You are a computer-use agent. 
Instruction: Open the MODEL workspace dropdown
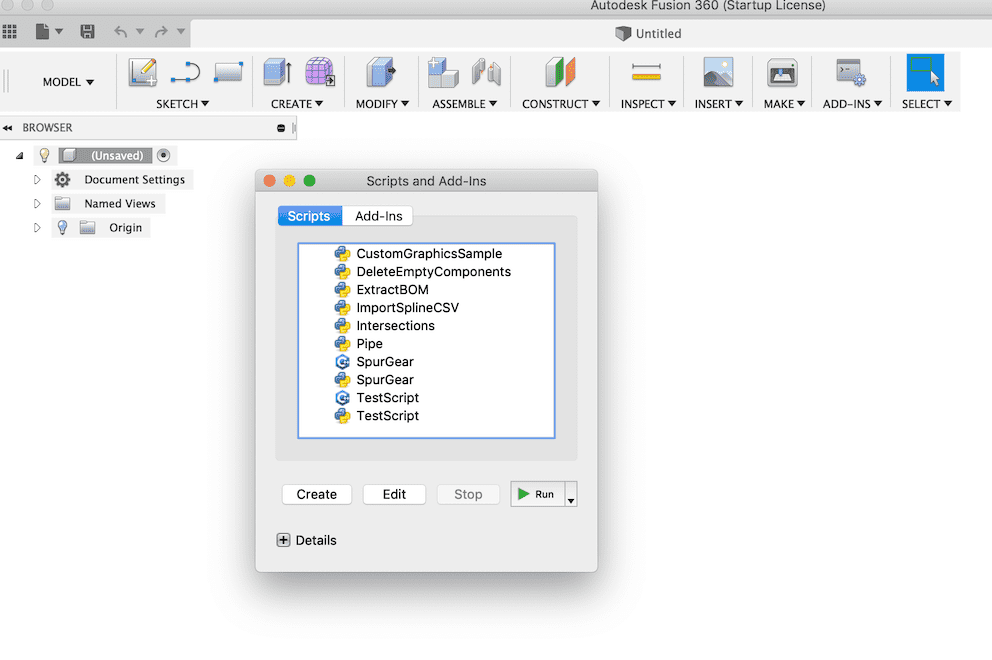tap(68, 82)
